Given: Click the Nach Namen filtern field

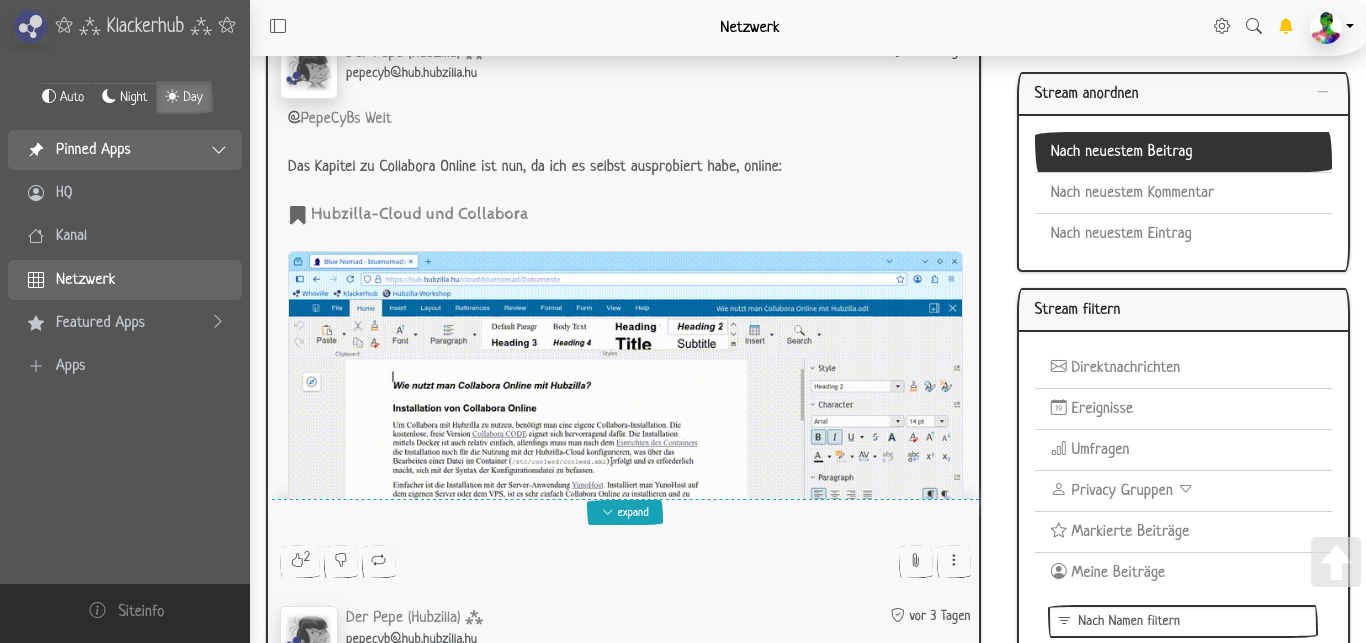Looking at the screenshot, I should pyautogui.click(x=1182, y=621).
